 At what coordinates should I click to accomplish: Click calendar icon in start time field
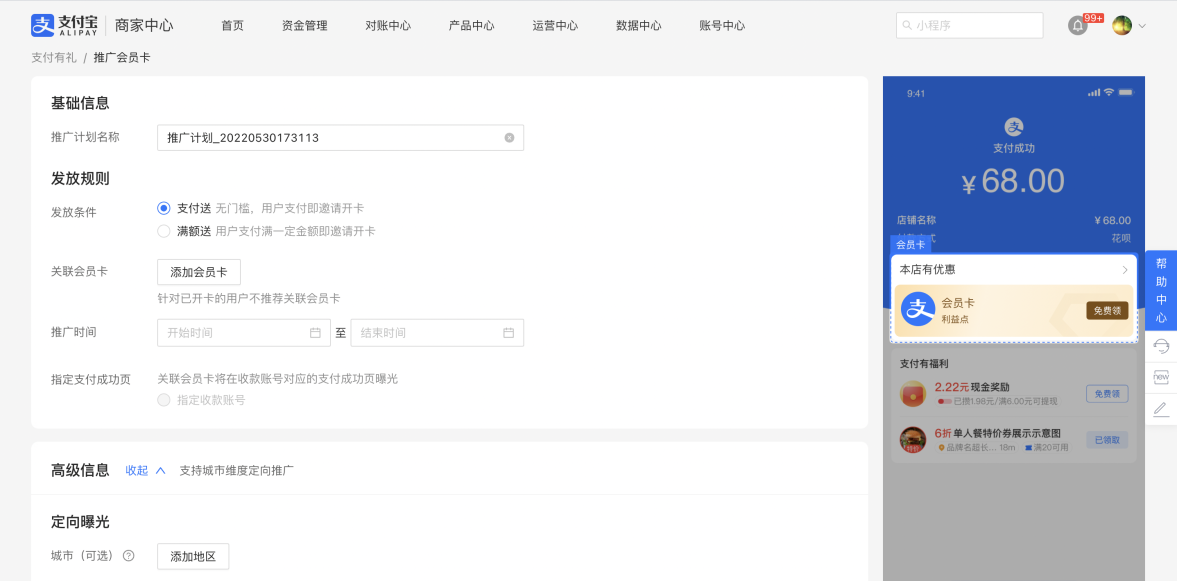click(x=315, y=333)
